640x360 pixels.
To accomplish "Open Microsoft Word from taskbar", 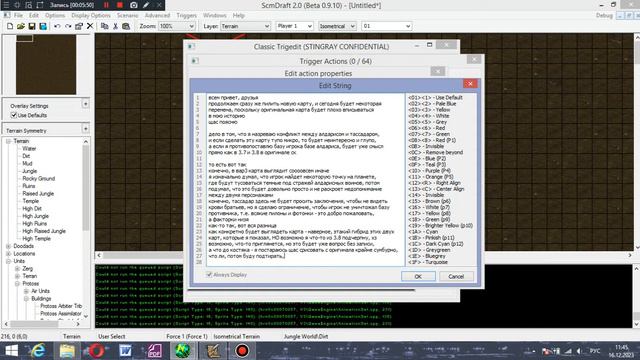I will [125, 351].
